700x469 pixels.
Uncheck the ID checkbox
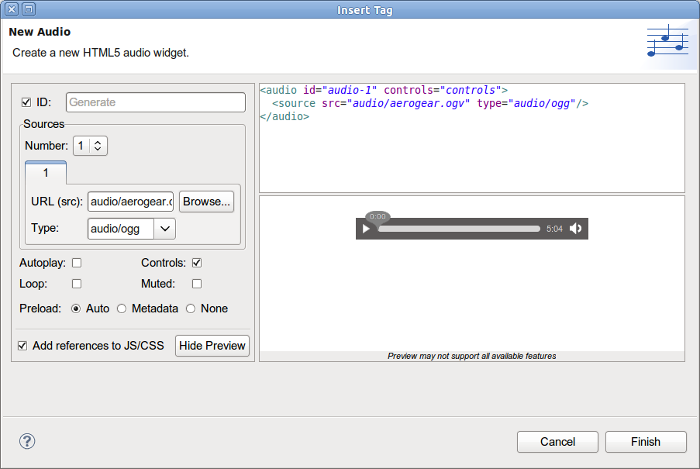point(26,102)
